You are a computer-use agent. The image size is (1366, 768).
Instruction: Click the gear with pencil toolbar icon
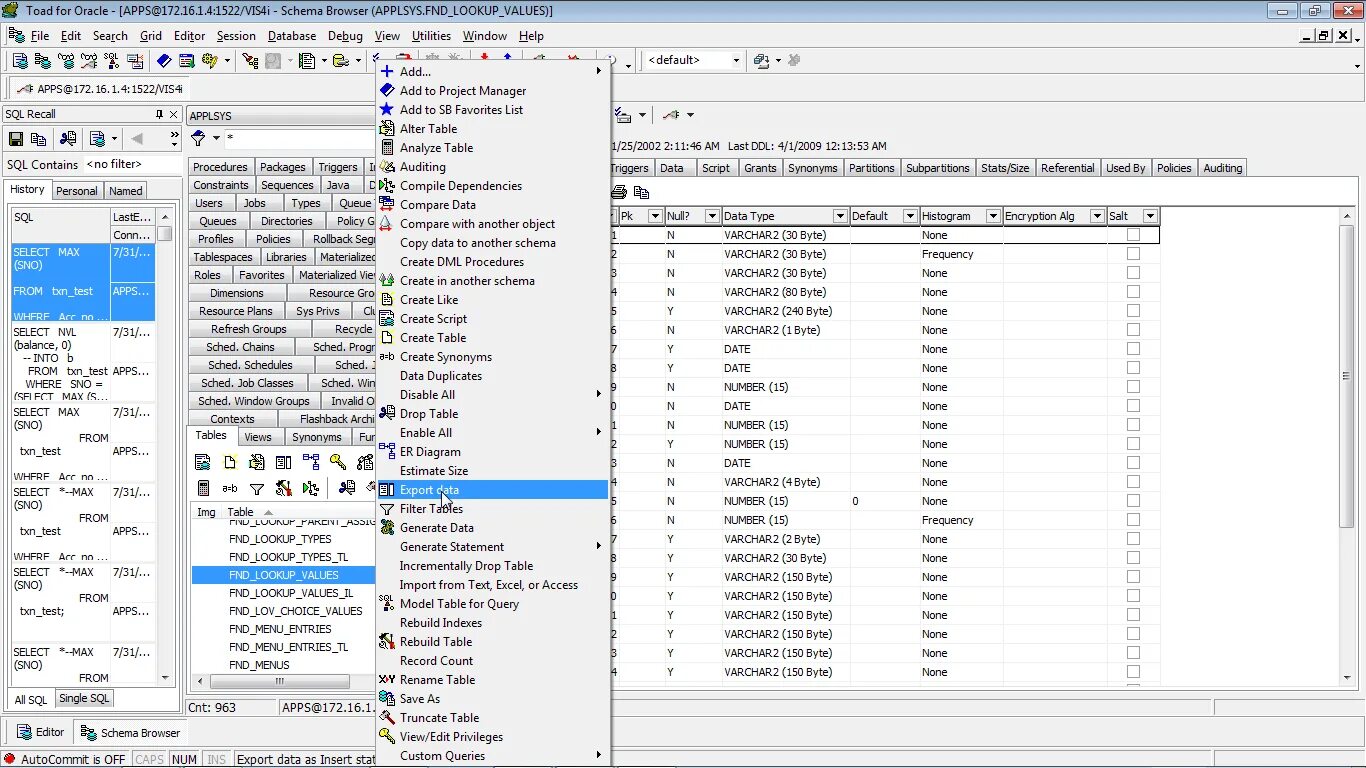pos(209,61)
